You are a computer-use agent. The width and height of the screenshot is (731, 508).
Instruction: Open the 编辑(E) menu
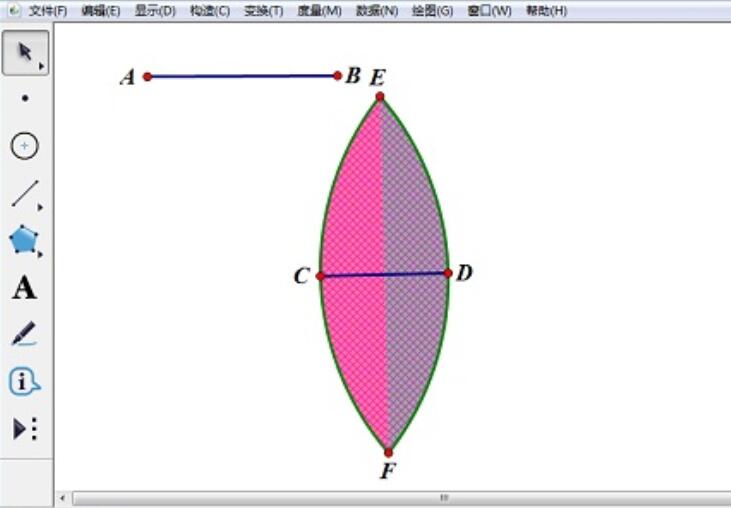(101, 11)
